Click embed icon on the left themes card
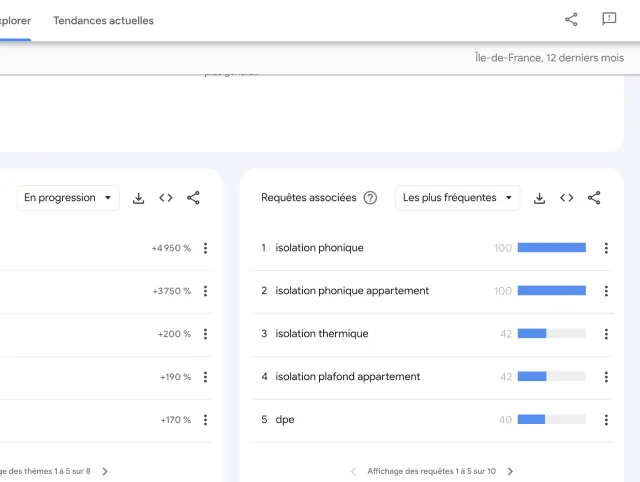The height and width of the screenshot is (482, 640). 166,198
